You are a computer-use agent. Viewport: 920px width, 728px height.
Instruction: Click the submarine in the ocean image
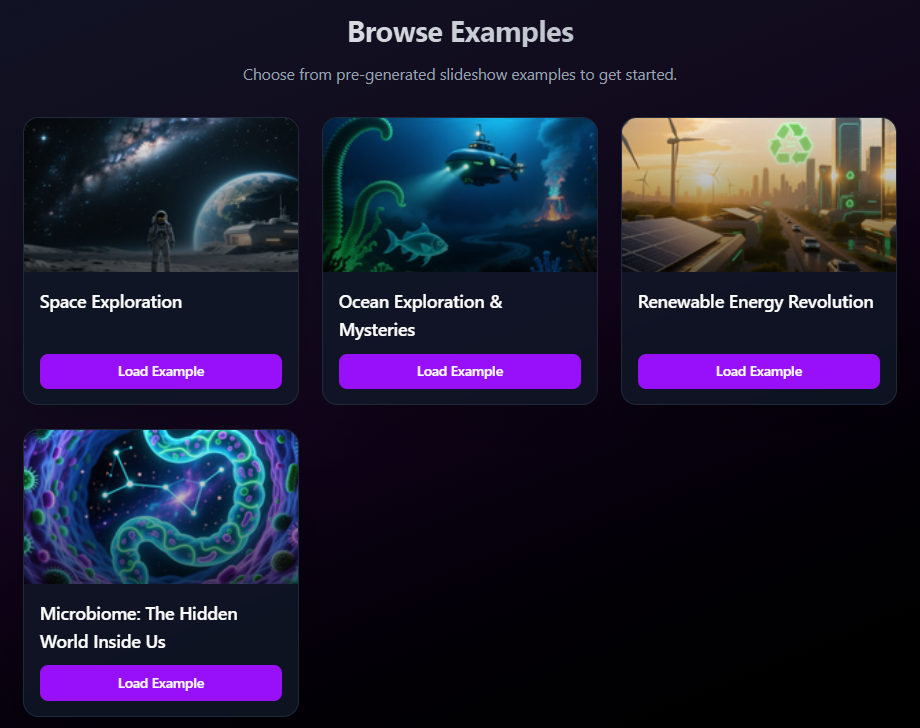(x=480, y=162)
